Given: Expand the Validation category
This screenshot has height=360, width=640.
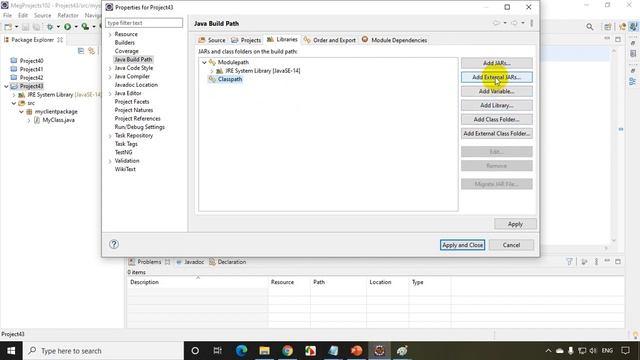Looking at the screenshot, I should pos(110,161).
